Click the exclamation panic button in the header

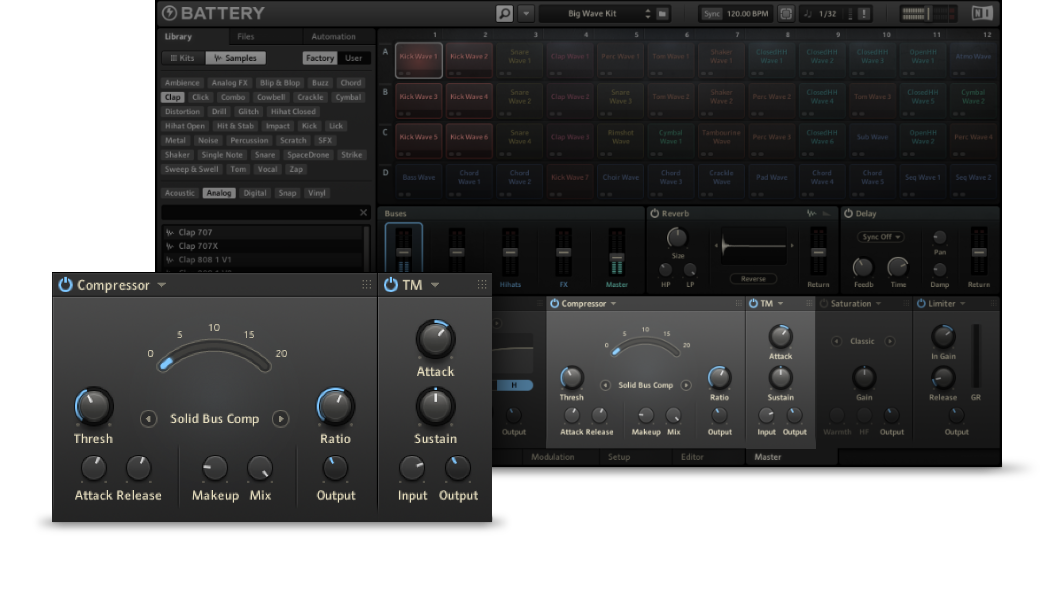tap(864, 13)
